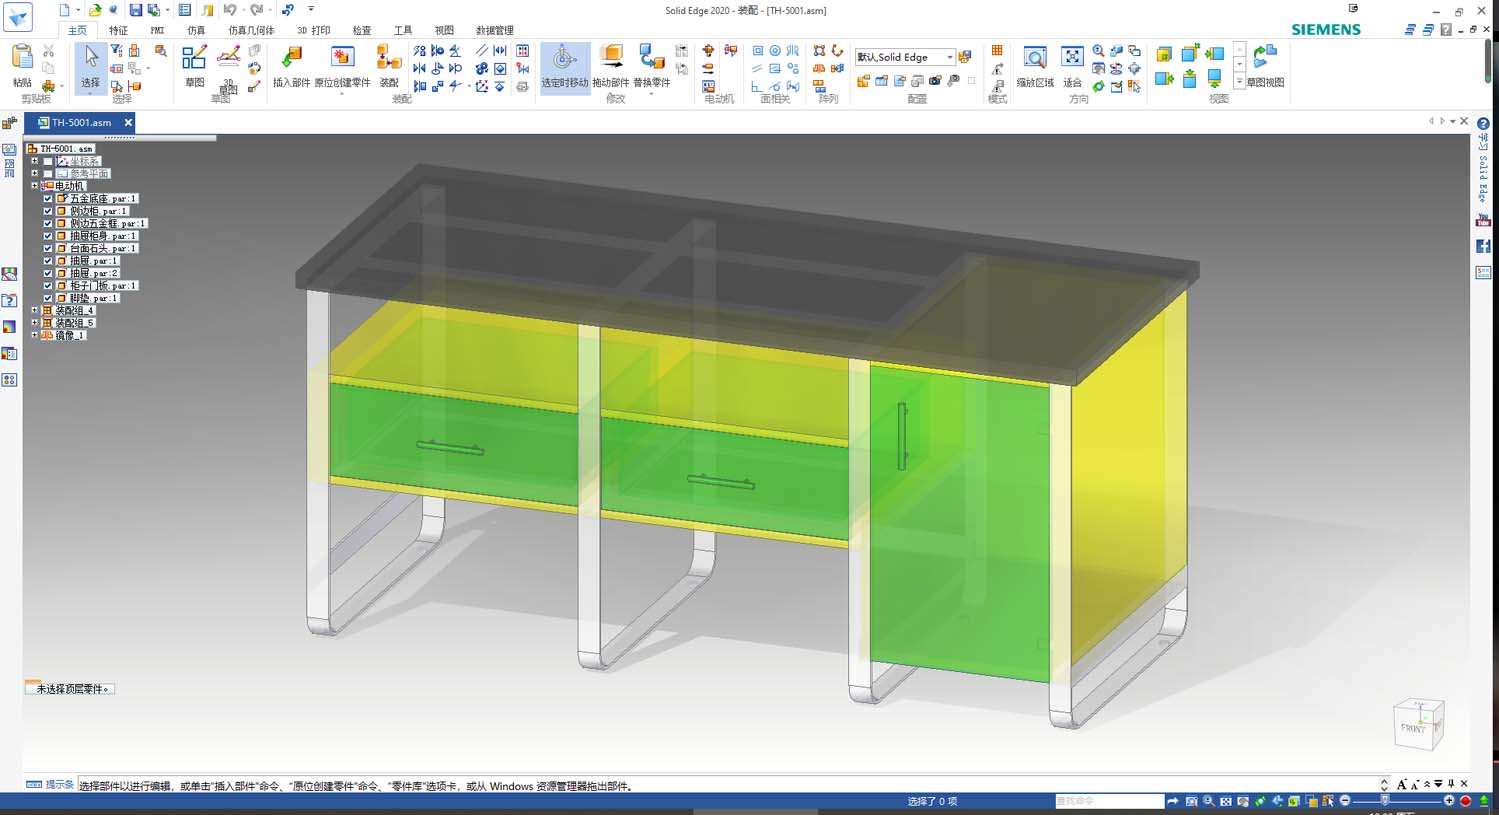Switch to the 特征 ribbon tab

[118, 30]
